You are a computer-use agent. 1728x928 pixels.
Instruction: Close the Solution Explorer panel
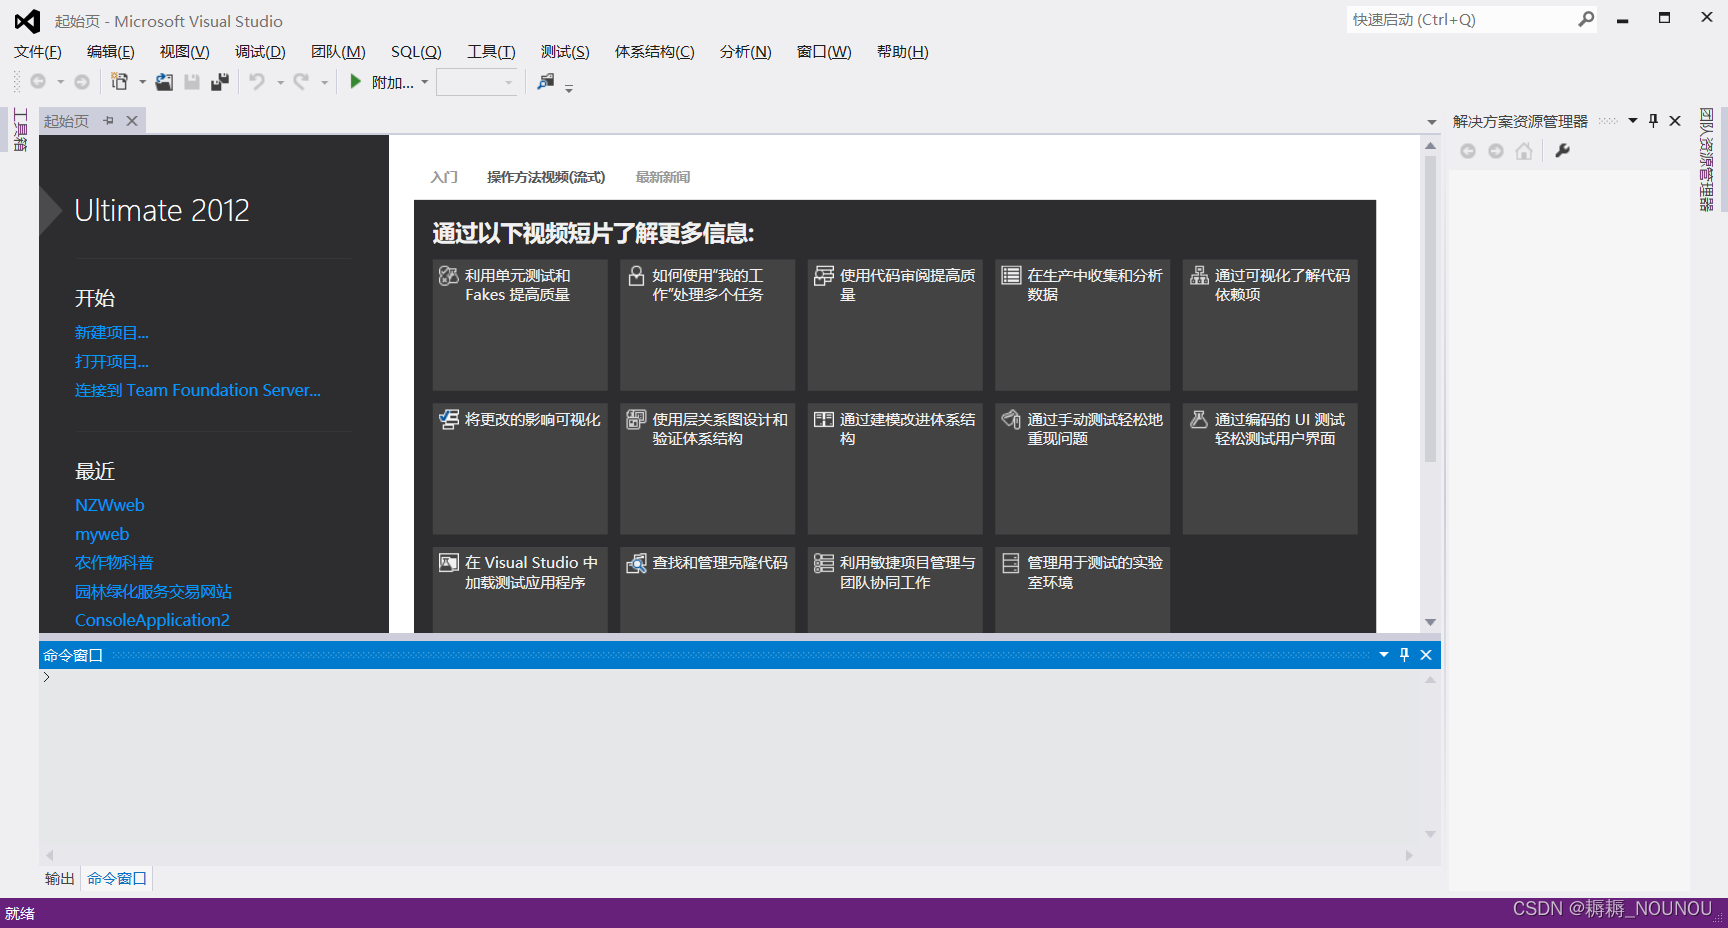tap(1675, 121)
